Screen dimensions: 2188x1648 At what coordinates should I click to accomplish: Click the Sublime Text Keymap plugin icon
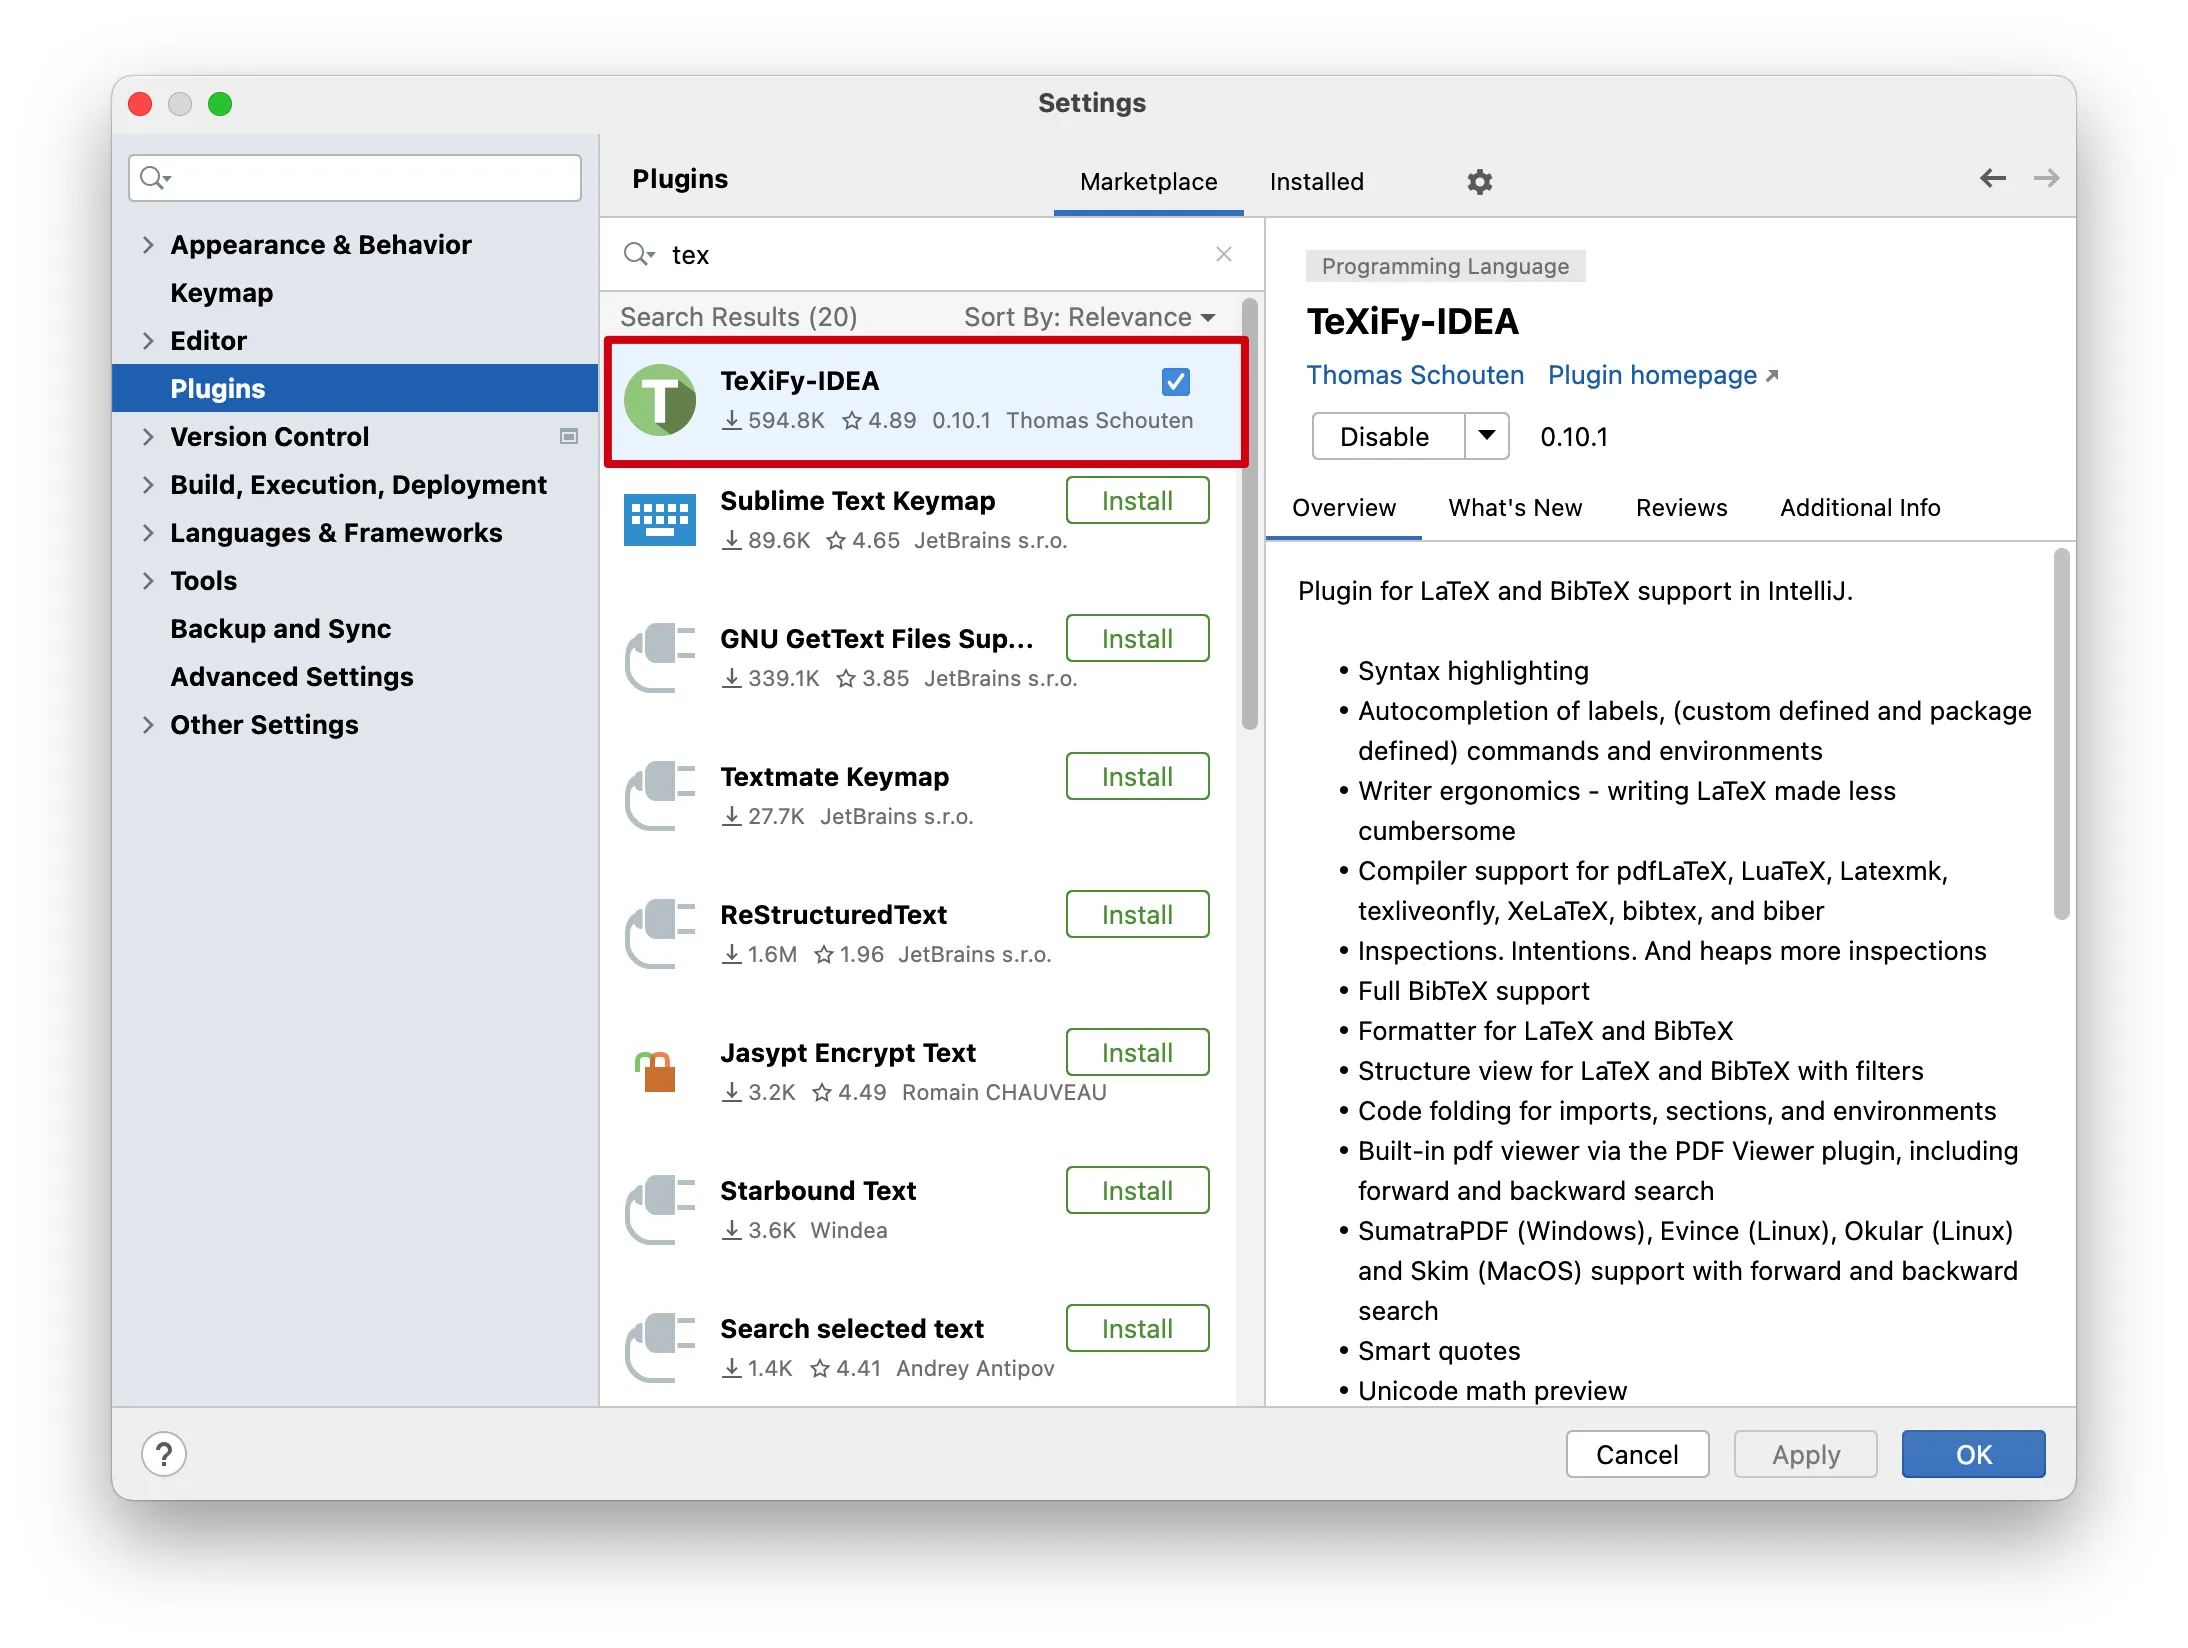pos(660,520)
